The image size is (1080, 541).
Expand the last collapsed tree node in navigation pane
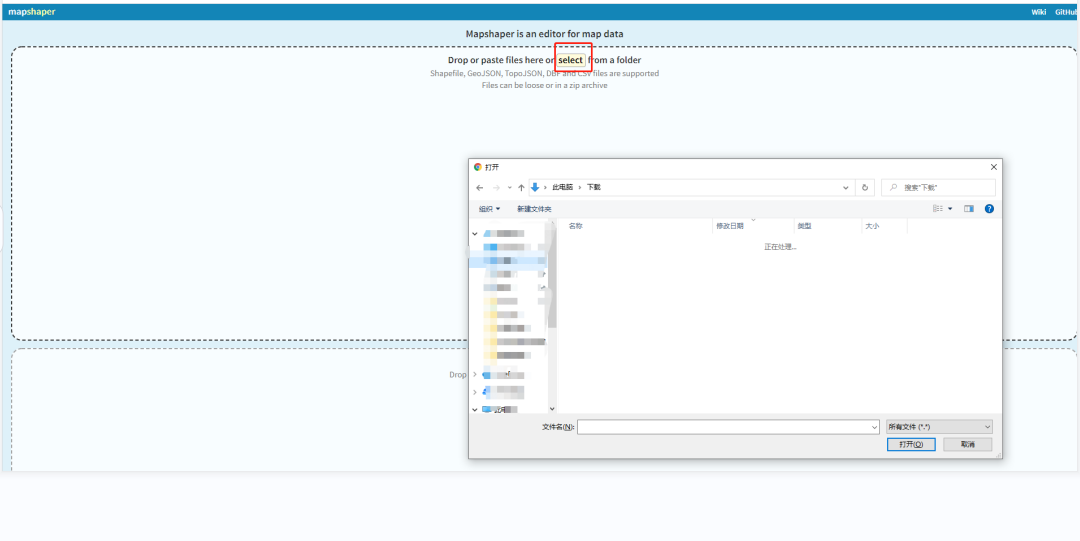pyautogui.click(x=475, y=392)
